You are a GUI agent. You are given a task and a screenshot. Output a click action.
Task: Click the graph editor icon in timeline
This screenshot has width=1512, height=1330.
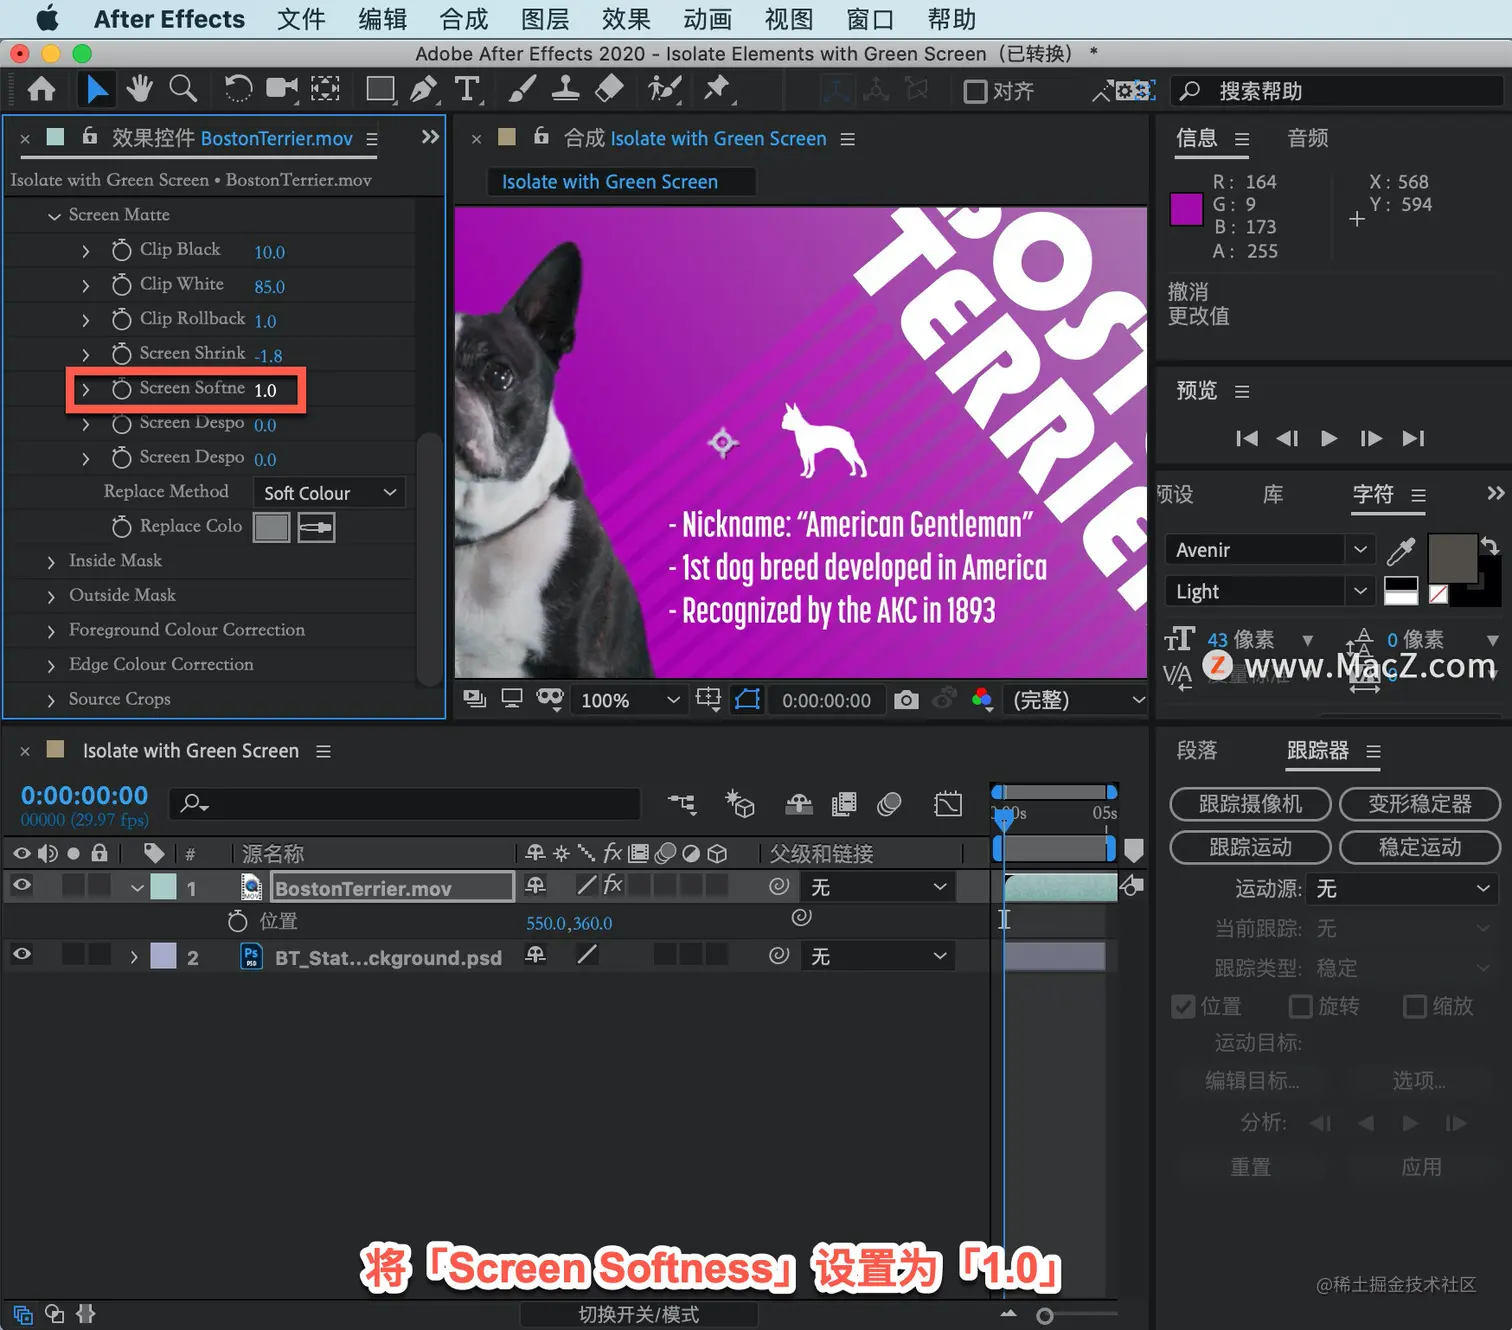(x=948, y=803)
